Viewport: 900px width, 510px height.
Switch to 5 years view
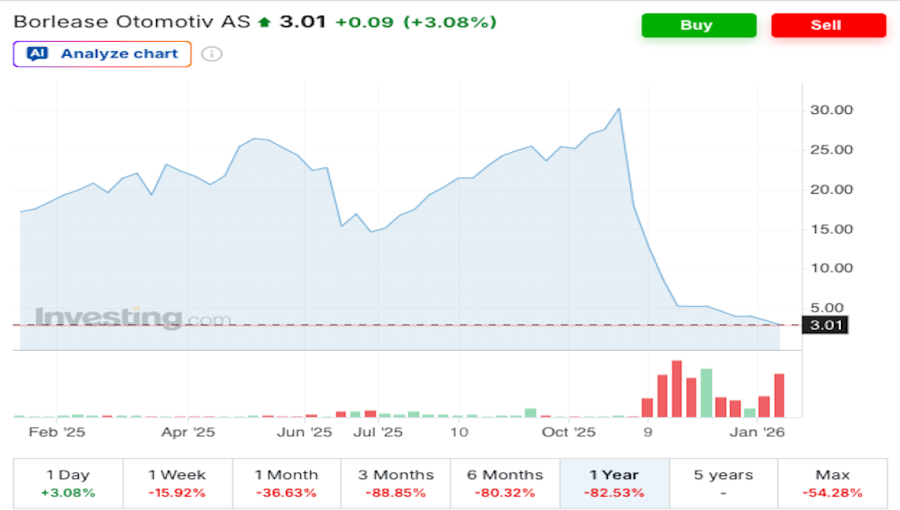point(722,483)
